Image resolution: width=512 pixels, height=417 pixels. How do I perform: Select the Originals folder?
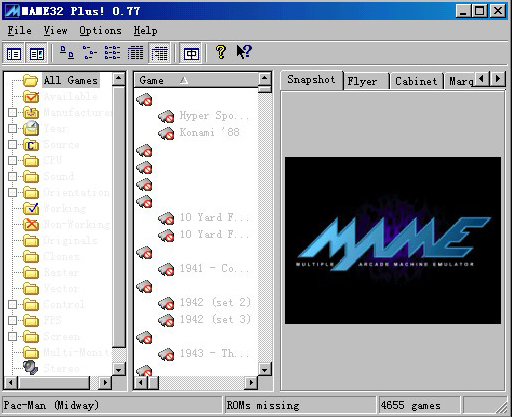tap(61, 240)
